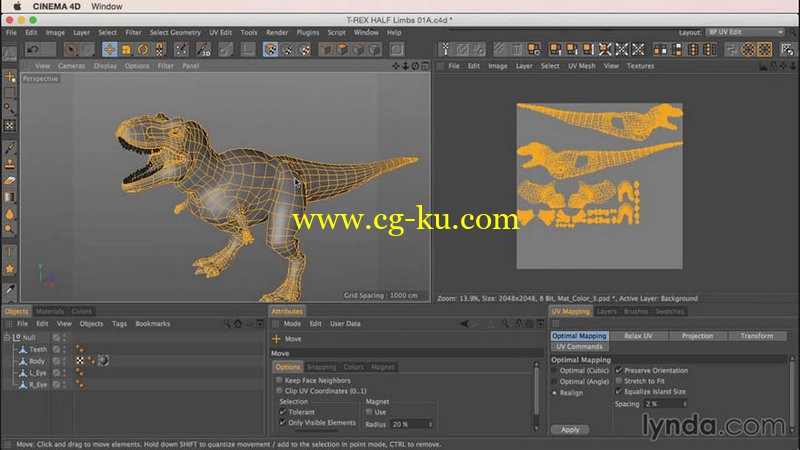
Task: Enable Clip UV Coordinates checkbox
Action: [279, 391]
